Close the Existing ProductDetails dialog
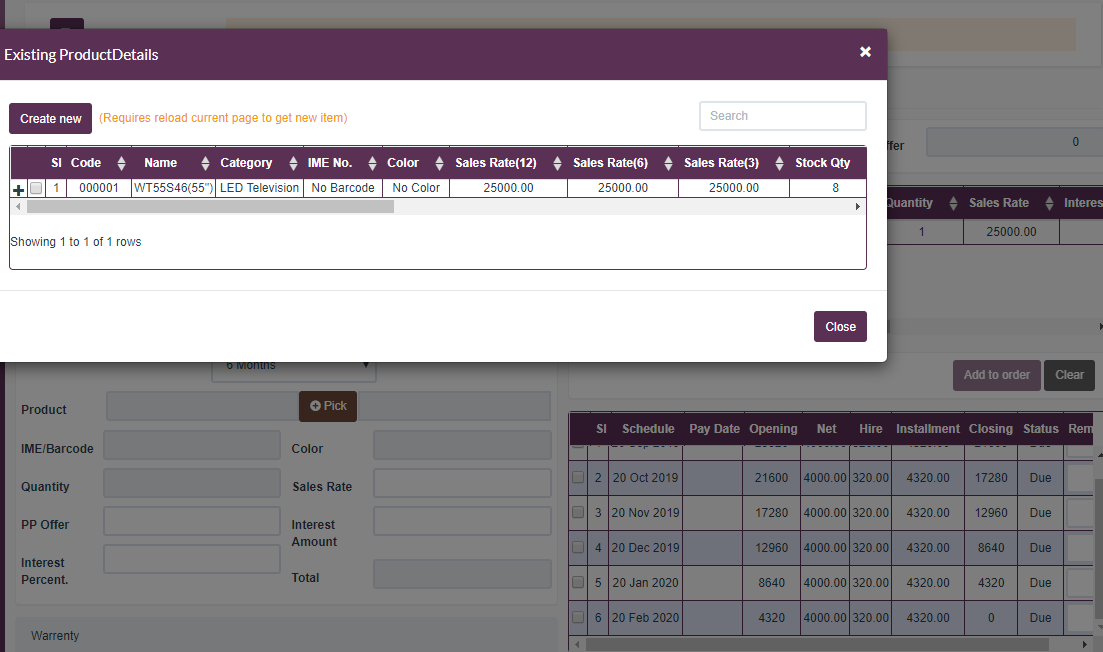Screen dimensions: 1103x652 point(865,51)
